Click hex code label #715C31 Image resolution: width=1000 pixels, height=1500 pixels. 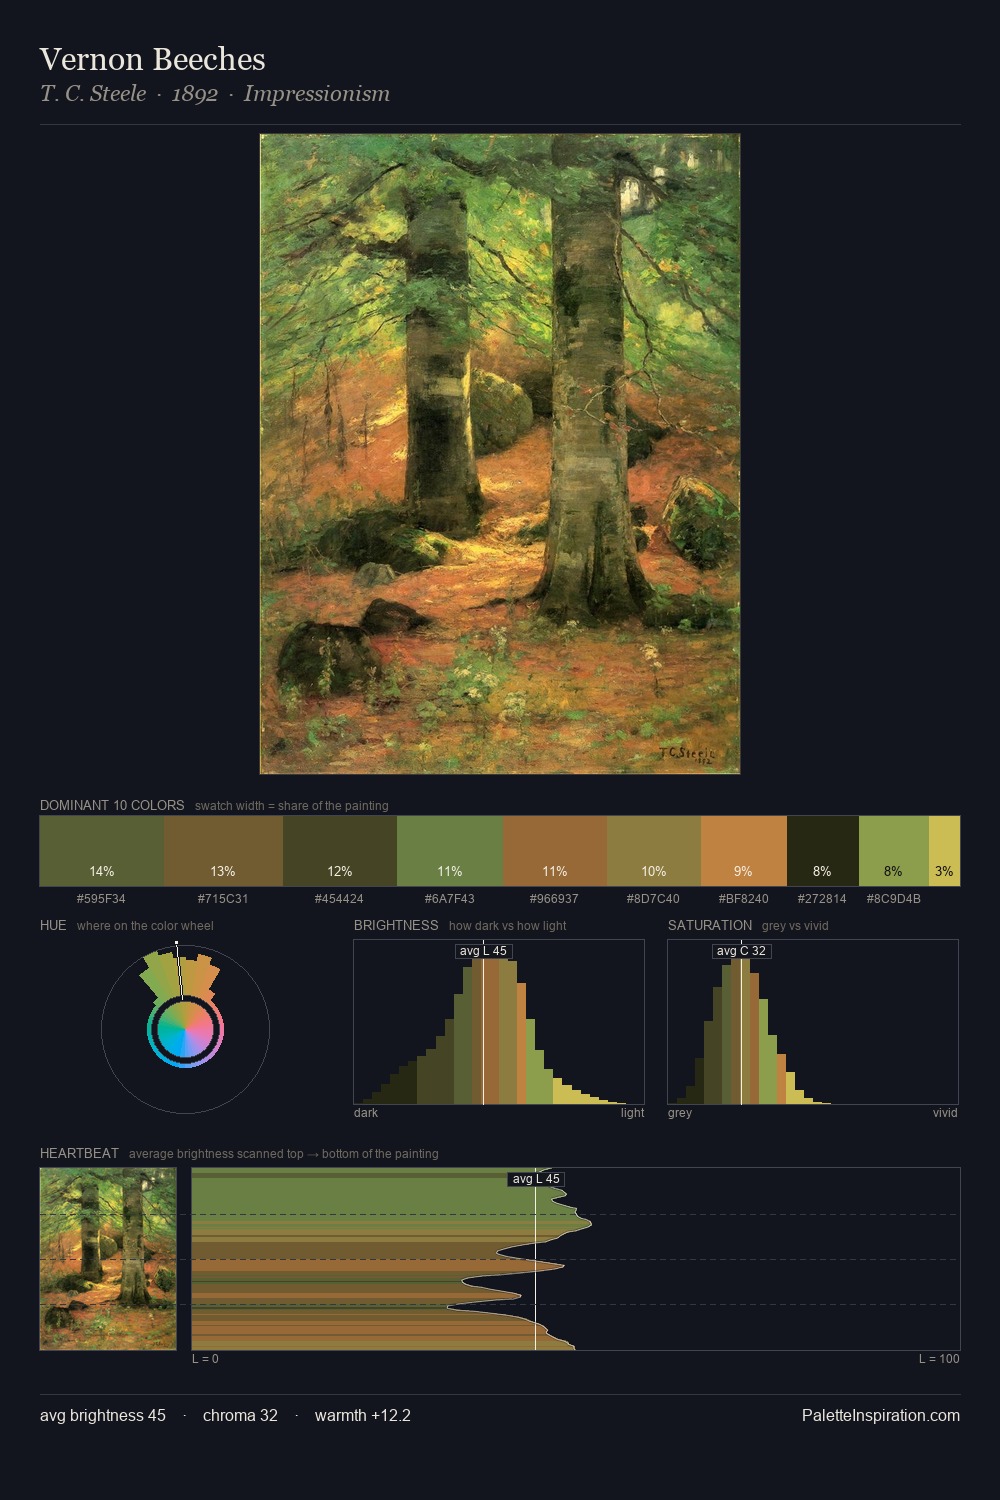tap(223, 899)
